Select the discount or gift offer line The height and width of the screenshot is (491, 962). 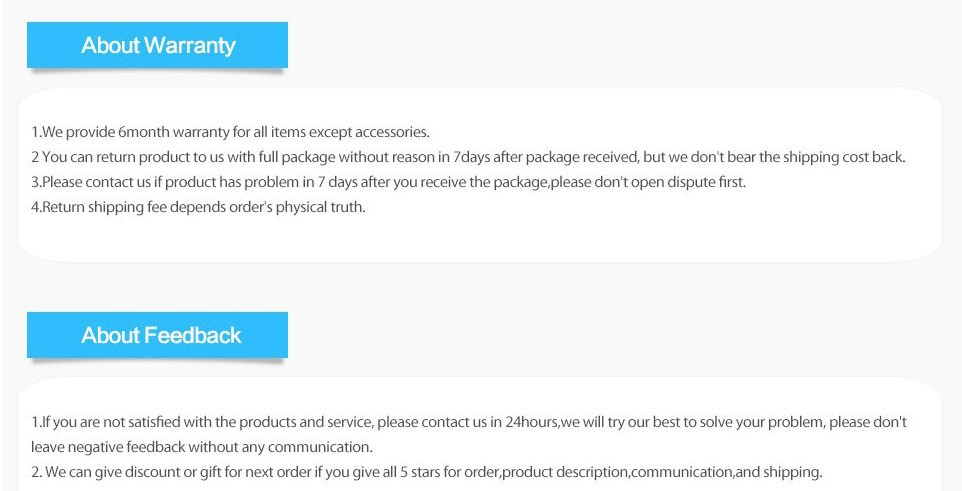tap(426, 472)
